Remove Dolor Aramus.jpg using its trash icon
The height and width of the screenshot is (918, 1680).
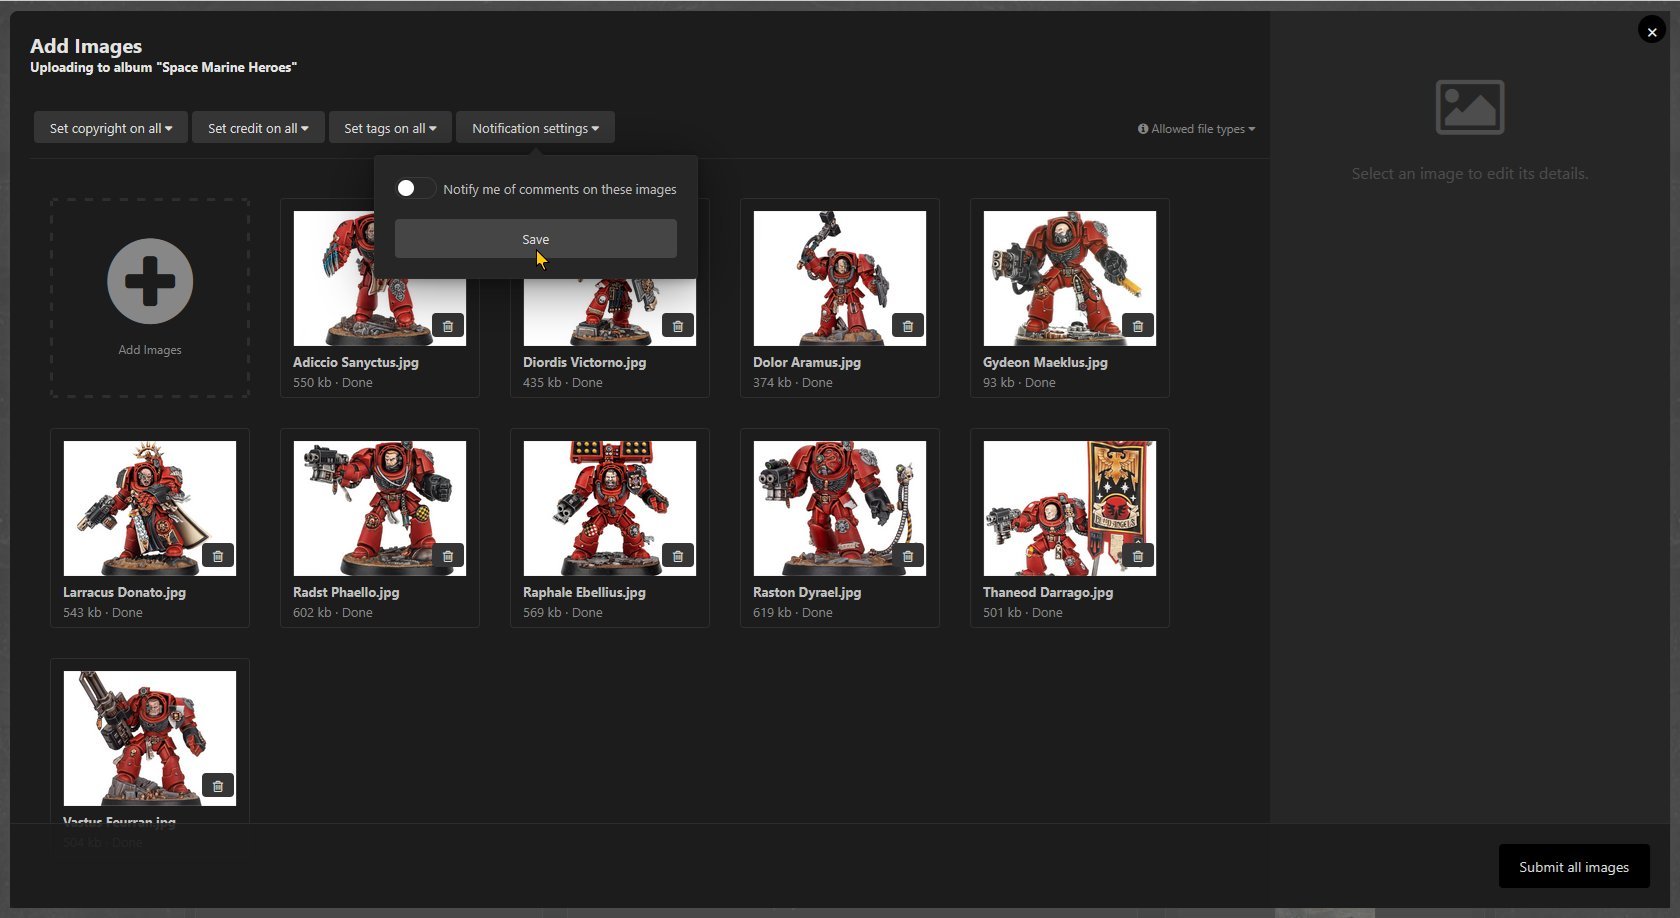[x=908, y=326]
